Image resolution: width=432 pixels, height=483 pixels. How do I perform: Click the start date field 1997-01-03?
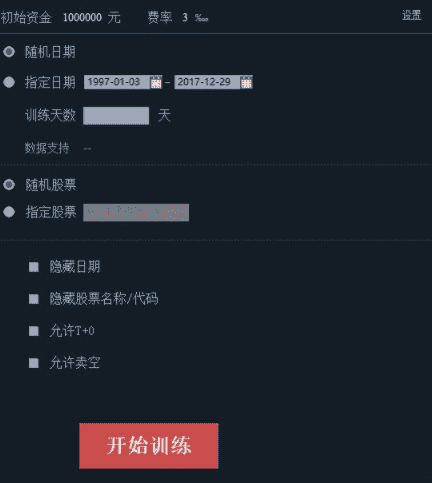pos(117,82)
